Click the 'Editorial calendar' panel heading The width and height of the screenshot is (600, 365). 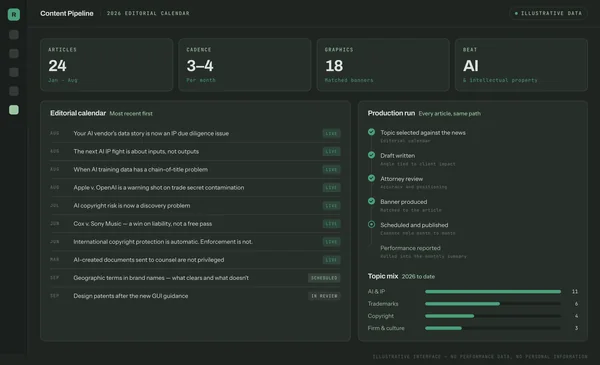(x=78, y=113)
